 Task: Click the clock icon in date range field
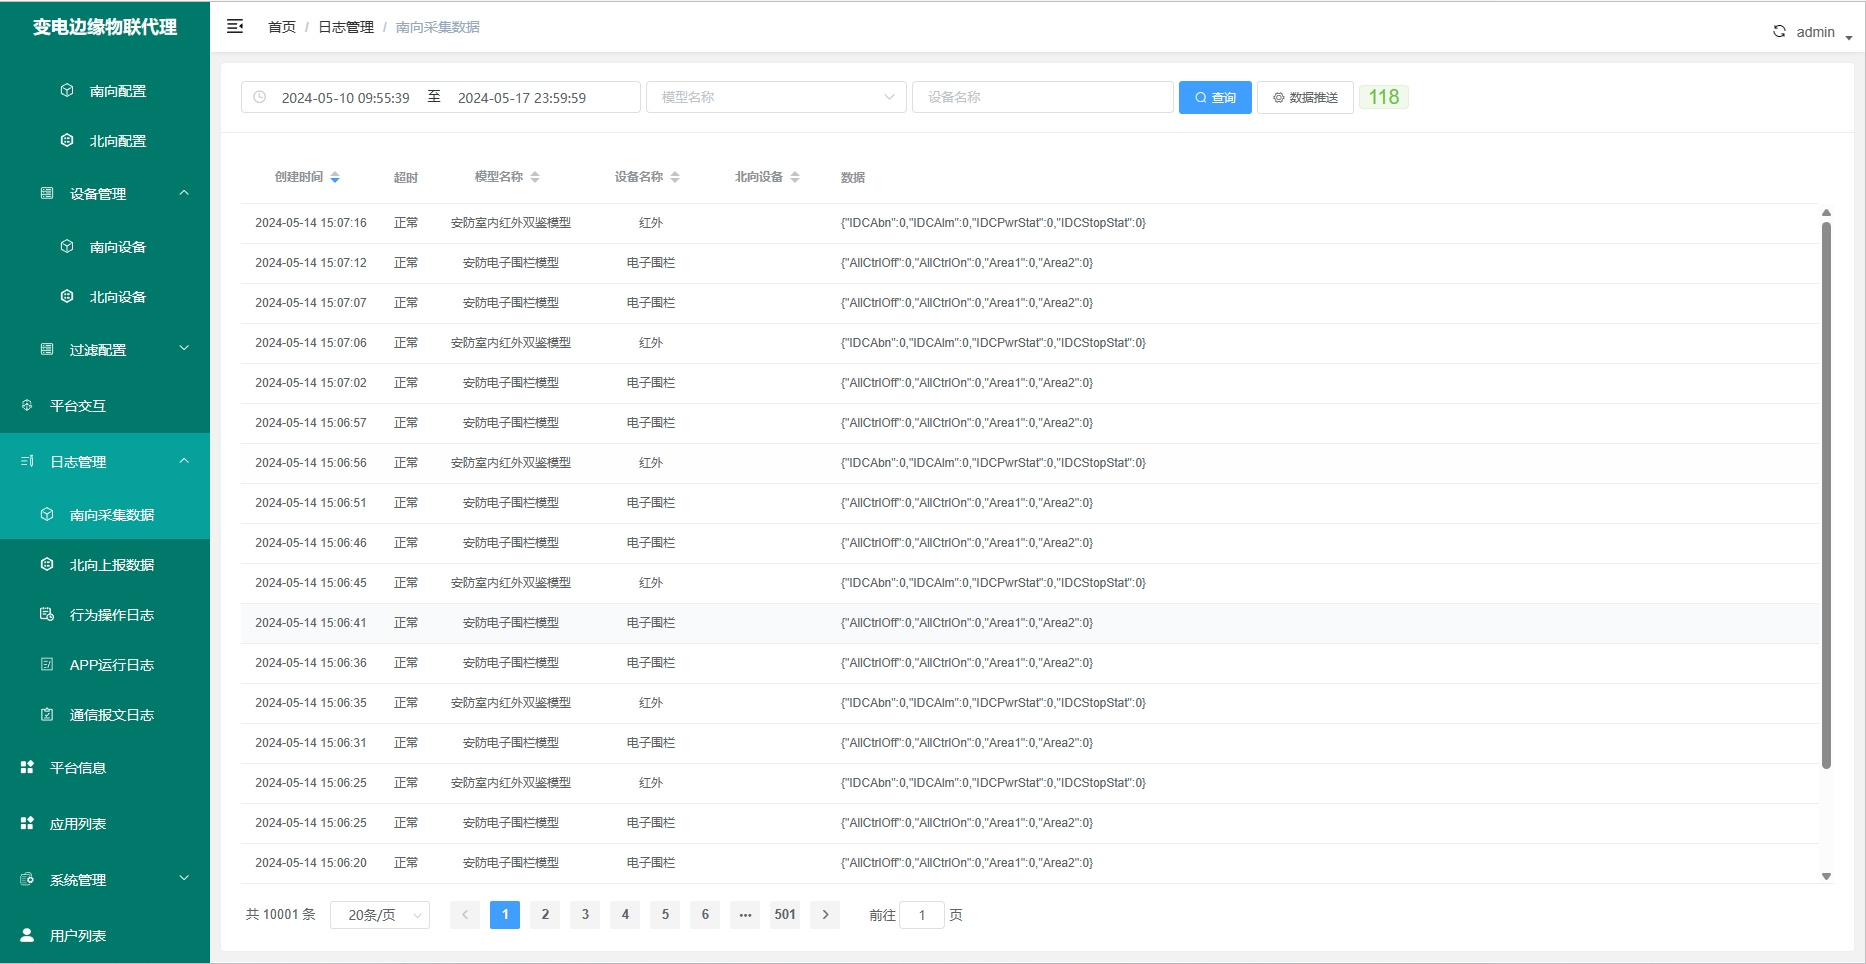pyautogui.click(x=260, y=98)
